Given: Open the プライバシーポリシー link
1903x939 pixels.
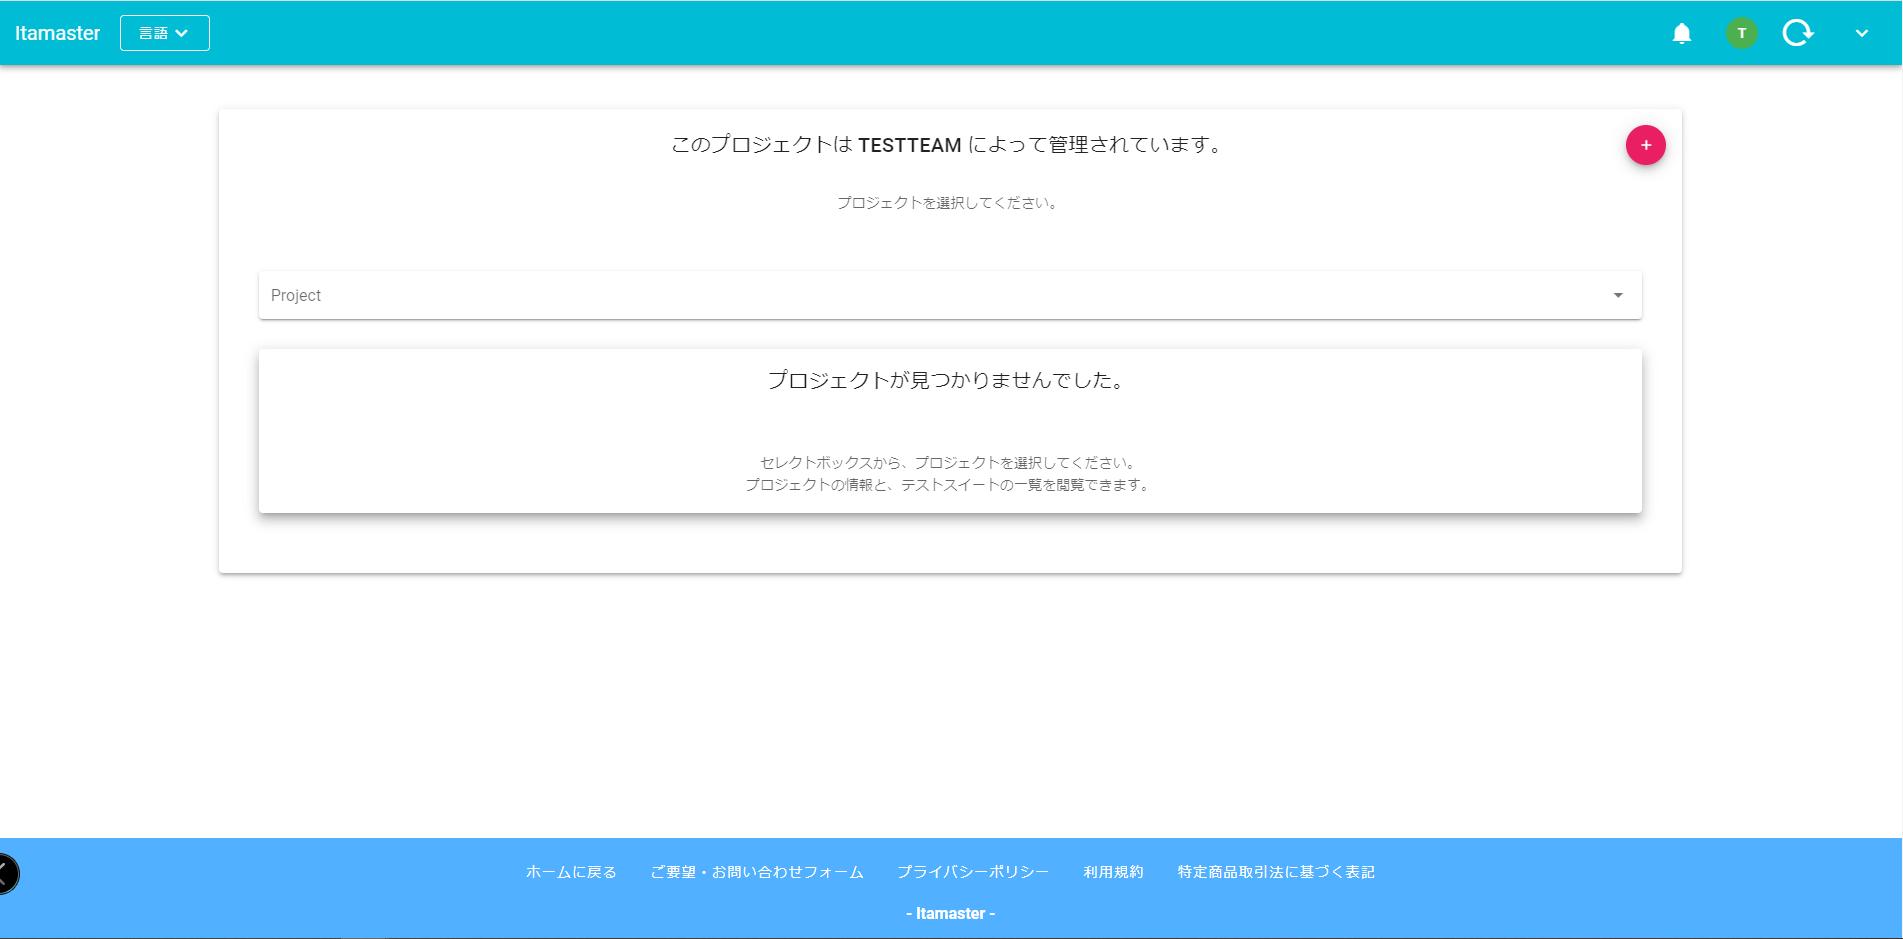Looking at the screenshot, I should (973, 872).
